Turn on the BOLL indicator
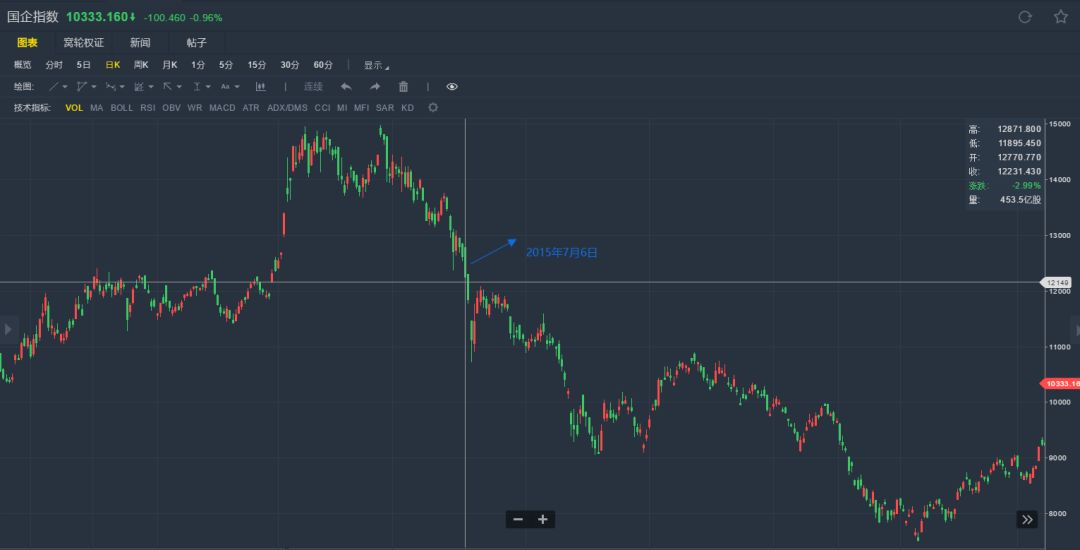 (121, 107)
